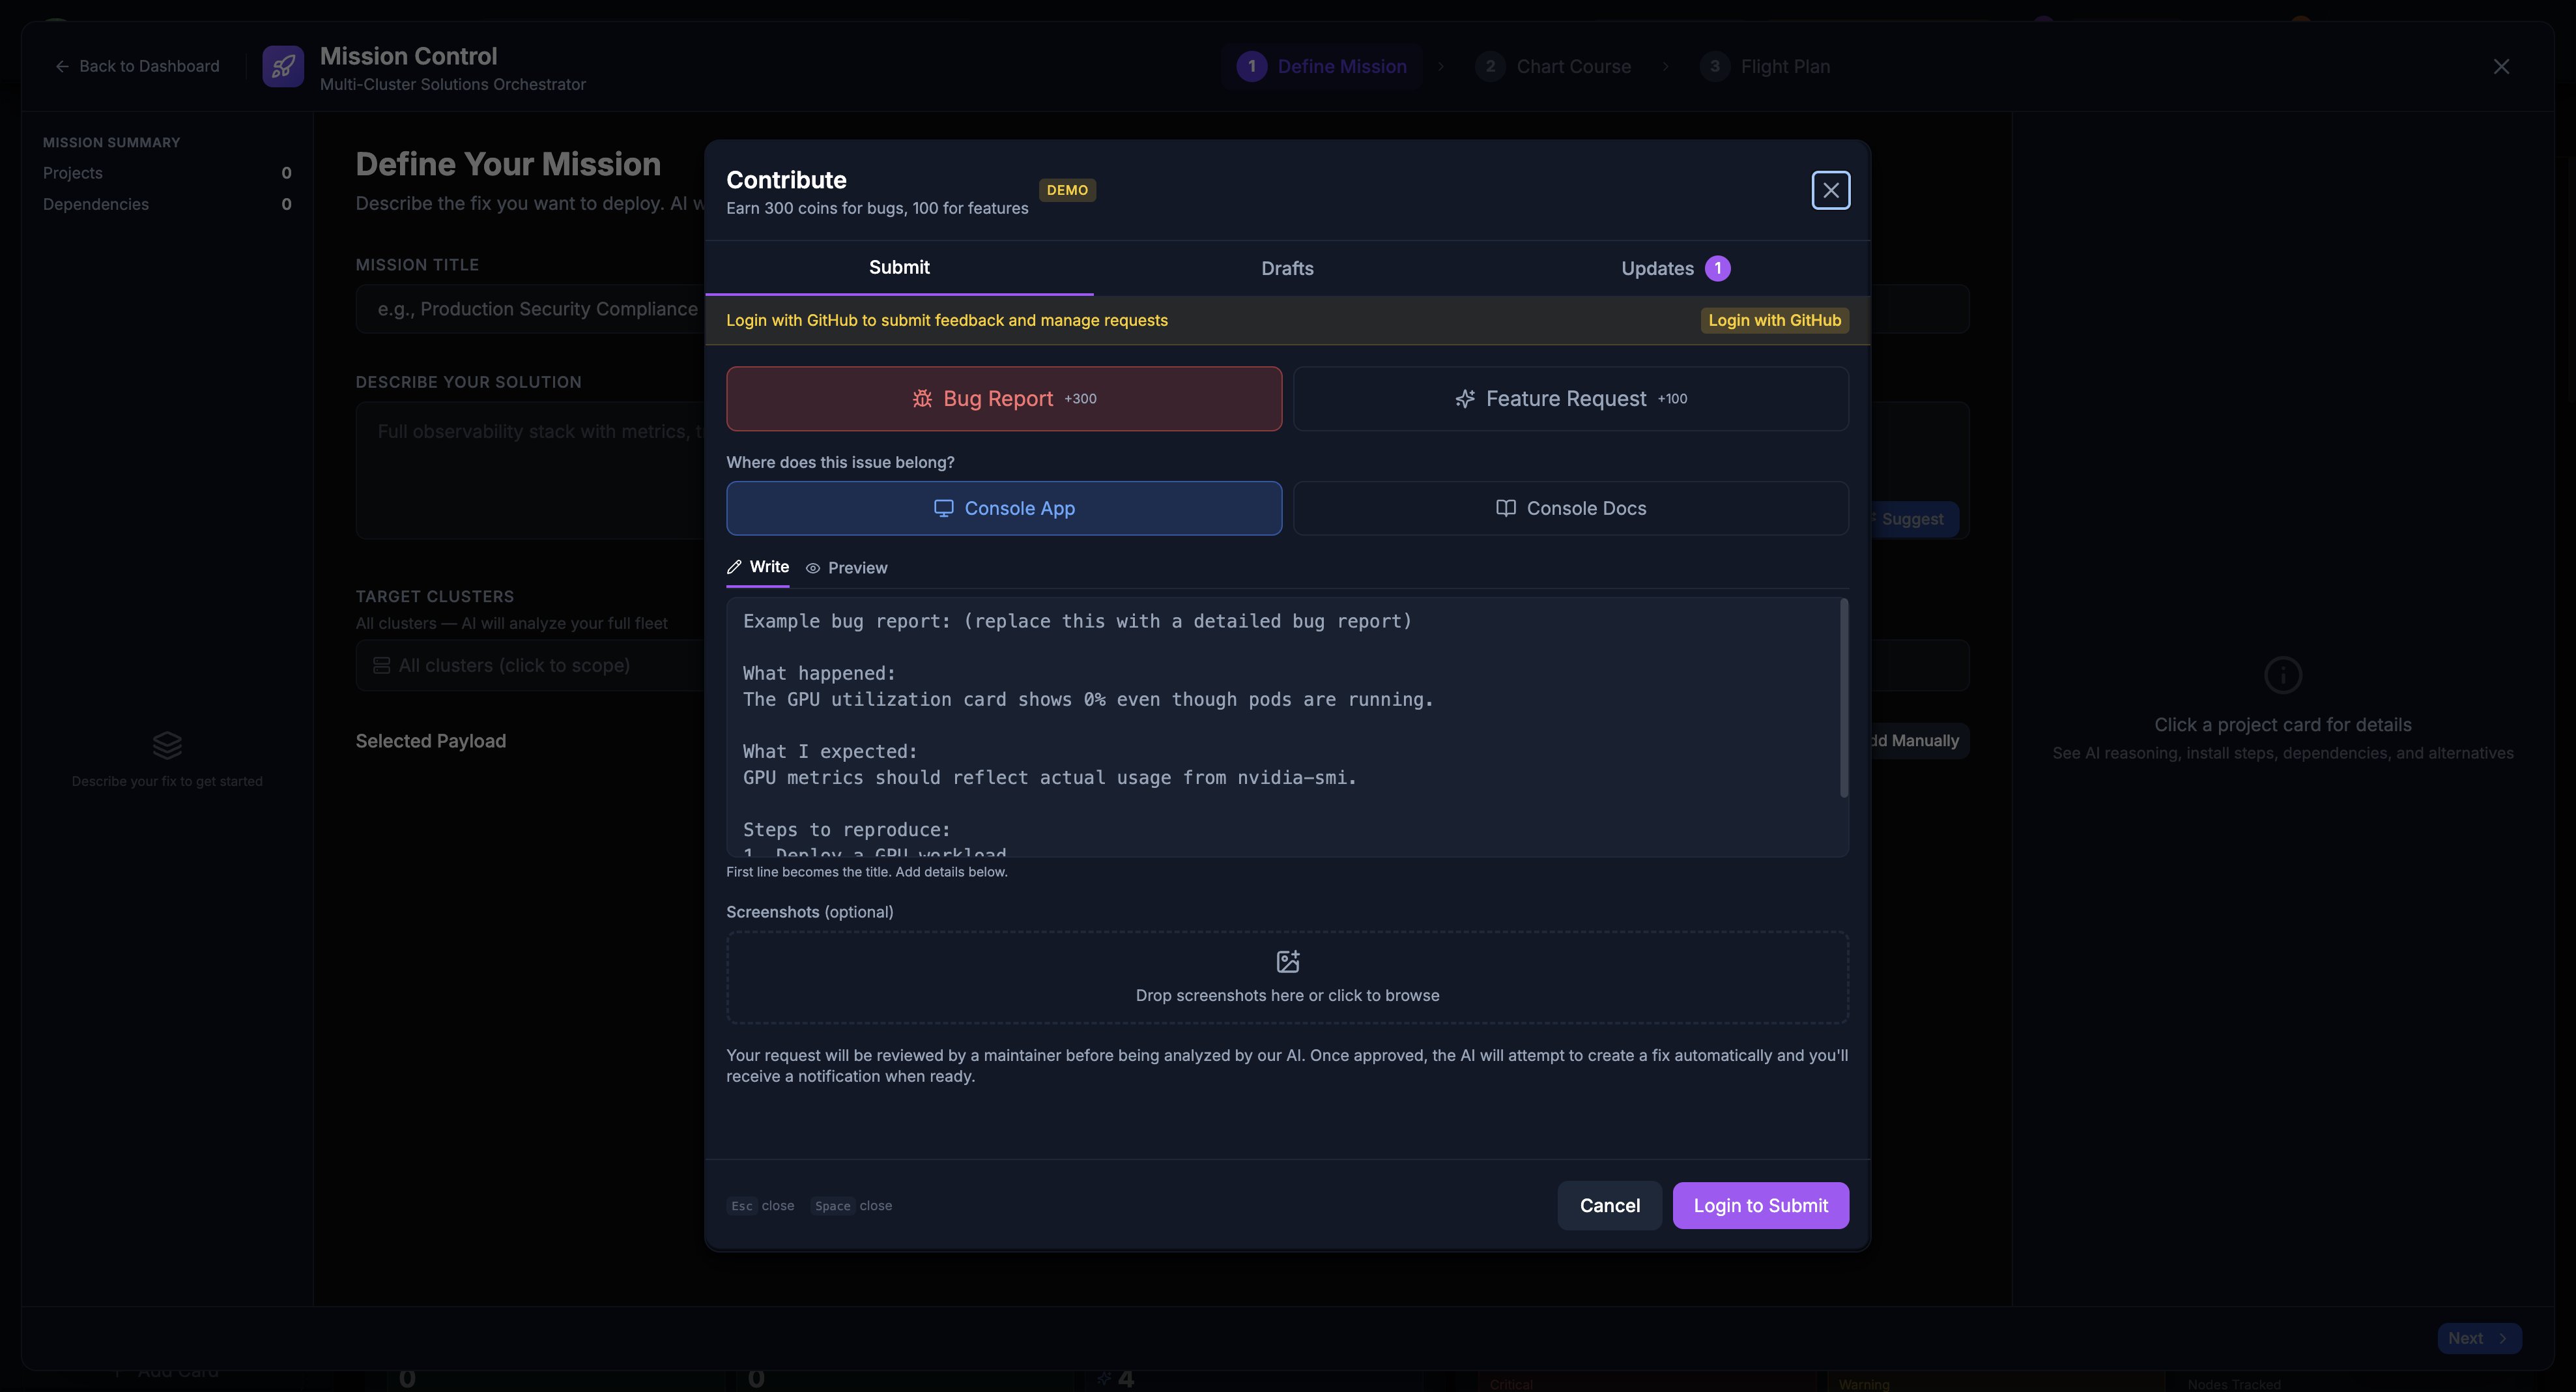Click Login to Submit
The height and width of the screenshot is (1392, 2576).
[1761, 1205]
